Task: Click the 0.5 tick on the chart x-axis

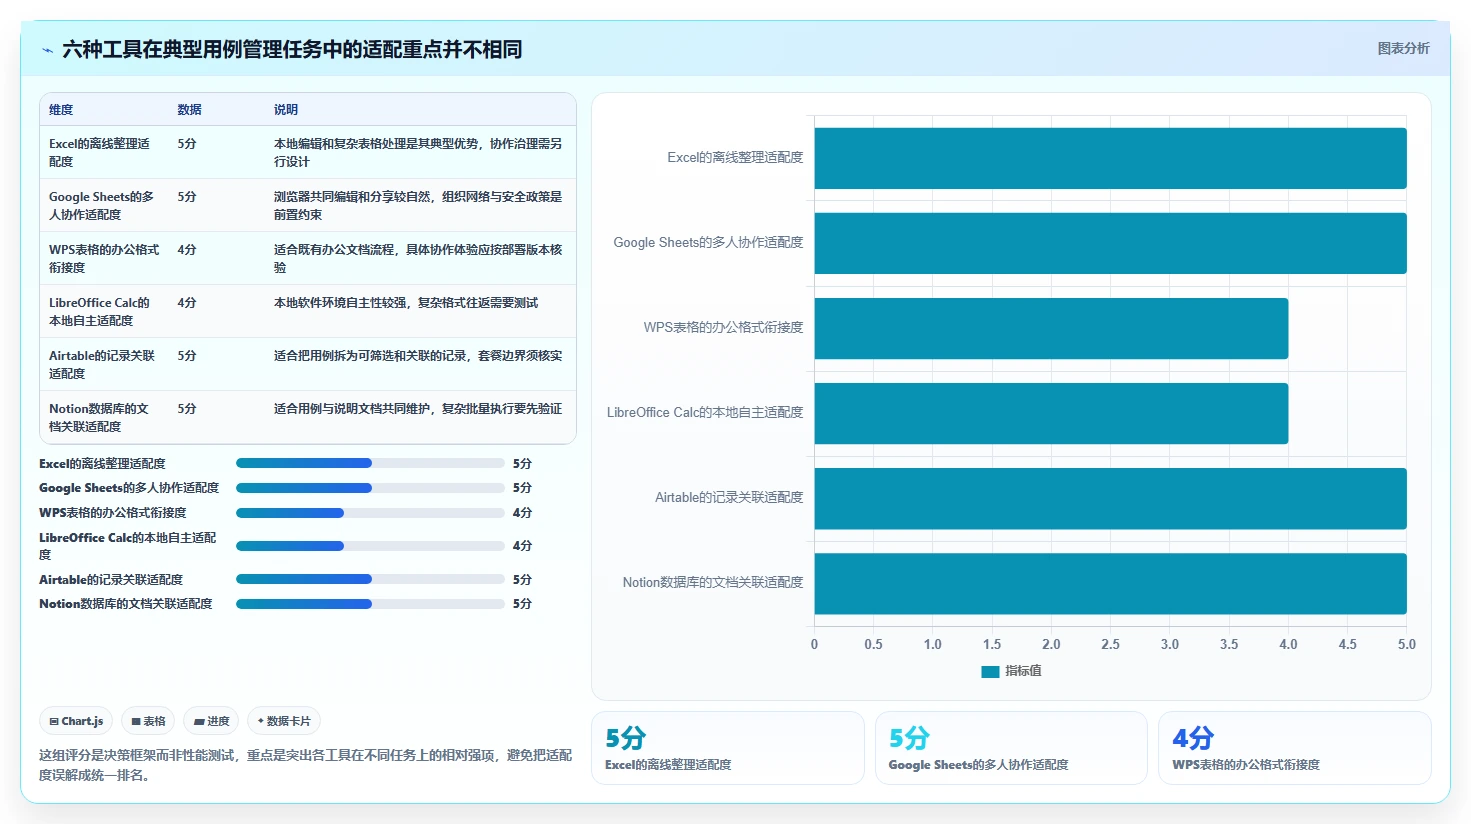Action: 873,645
